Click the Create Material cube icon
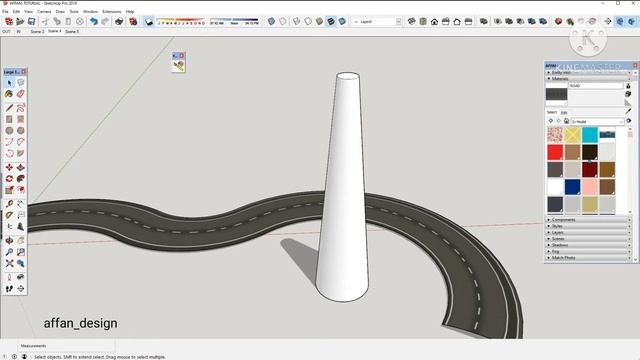 coord(628,94)
